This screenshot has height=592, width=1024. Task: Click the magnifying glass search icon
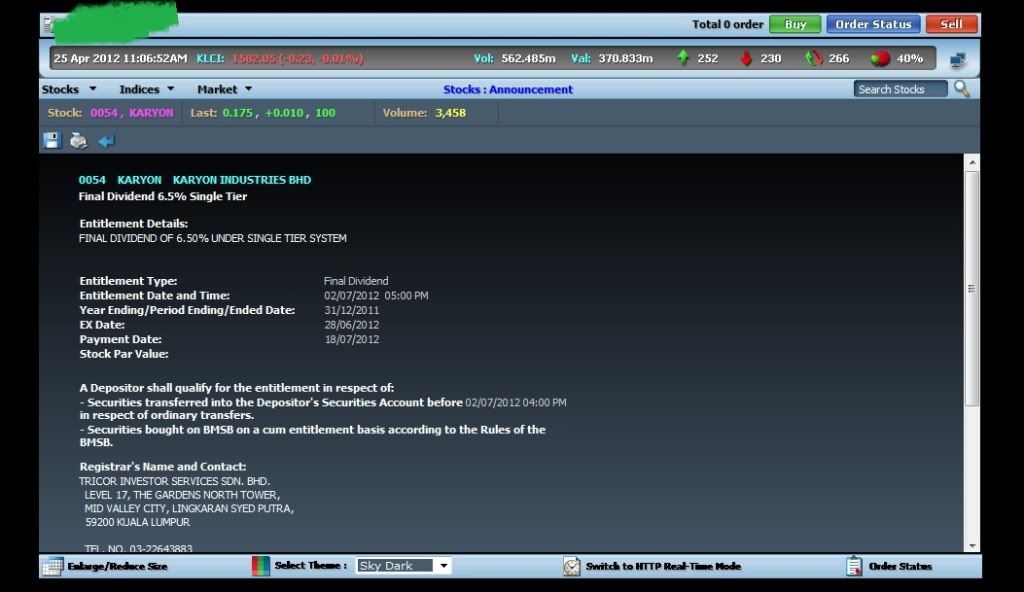962,89
